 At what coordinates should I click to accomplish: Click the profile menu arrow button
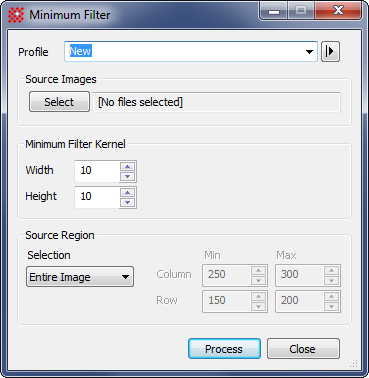(x=330, y=52)
